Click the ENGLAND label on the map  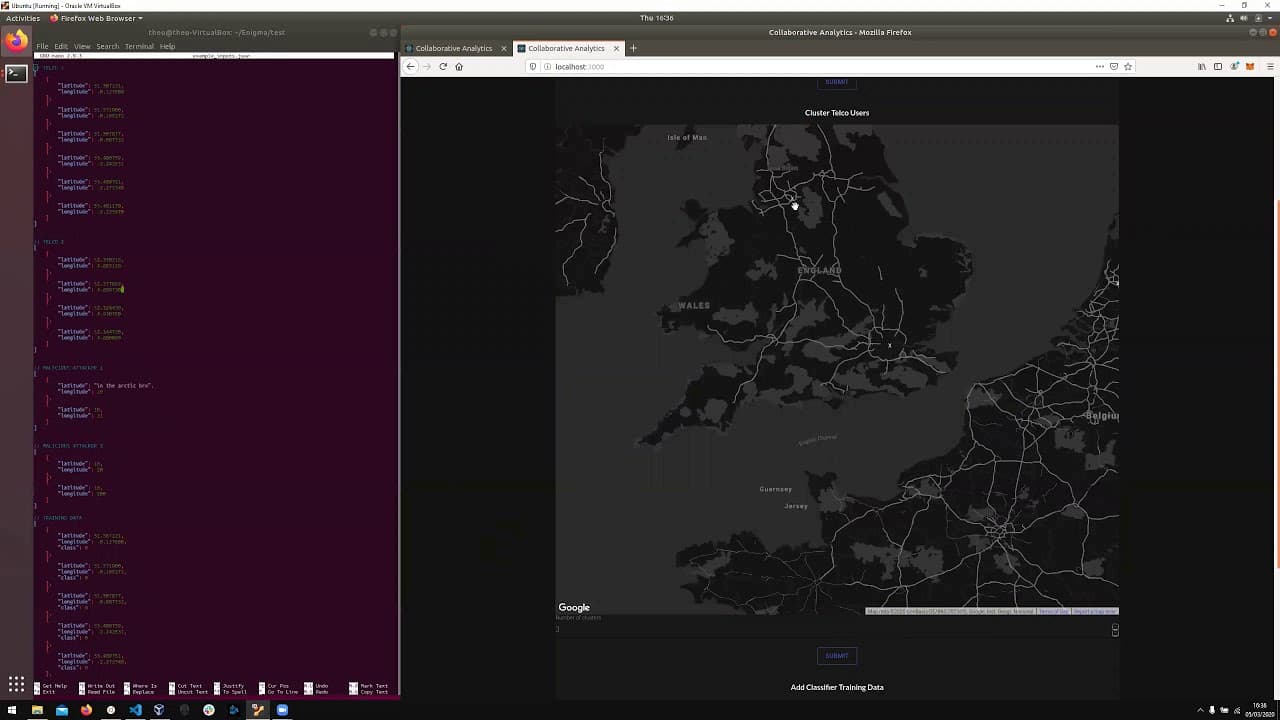(x=820, y=271)
